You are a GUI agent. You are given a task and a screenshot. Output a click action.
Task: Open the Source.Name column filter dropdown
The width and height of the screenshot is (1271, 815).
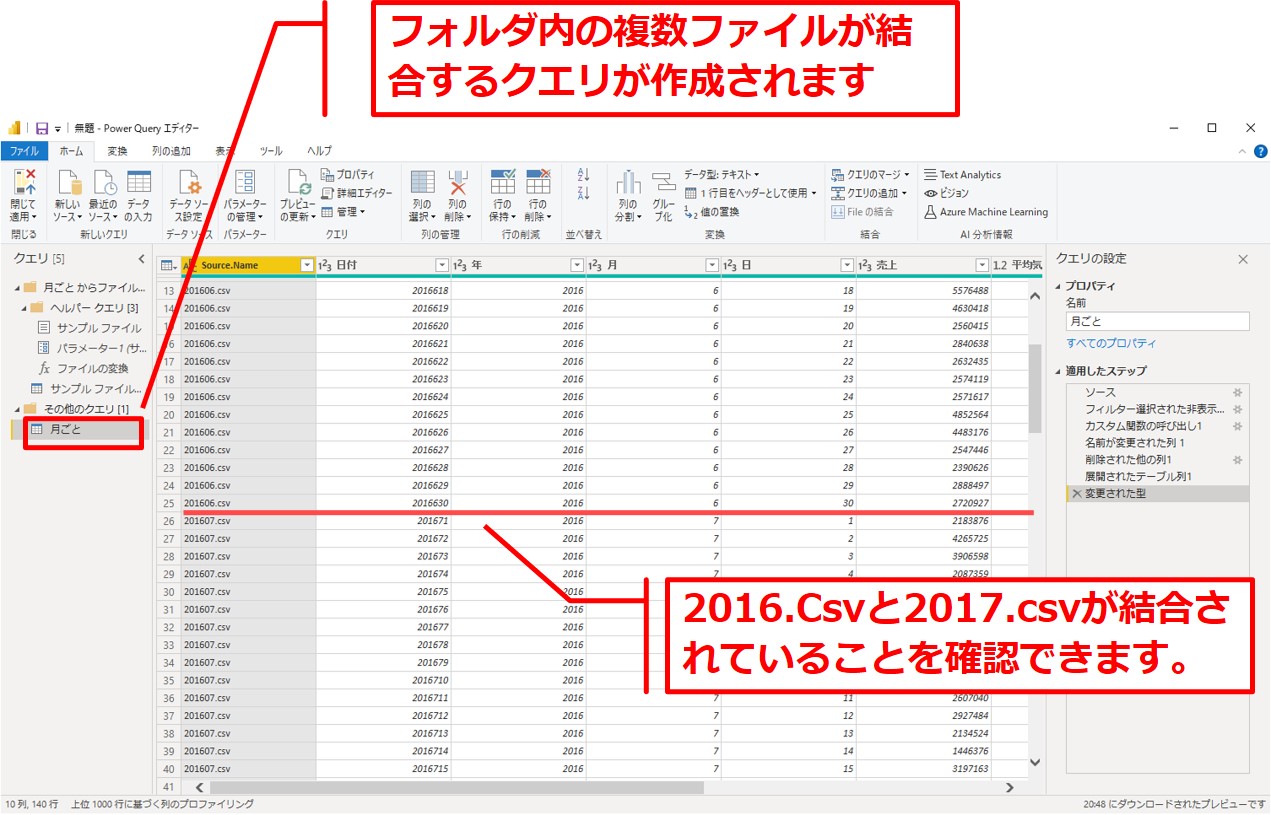coord(307,265)
